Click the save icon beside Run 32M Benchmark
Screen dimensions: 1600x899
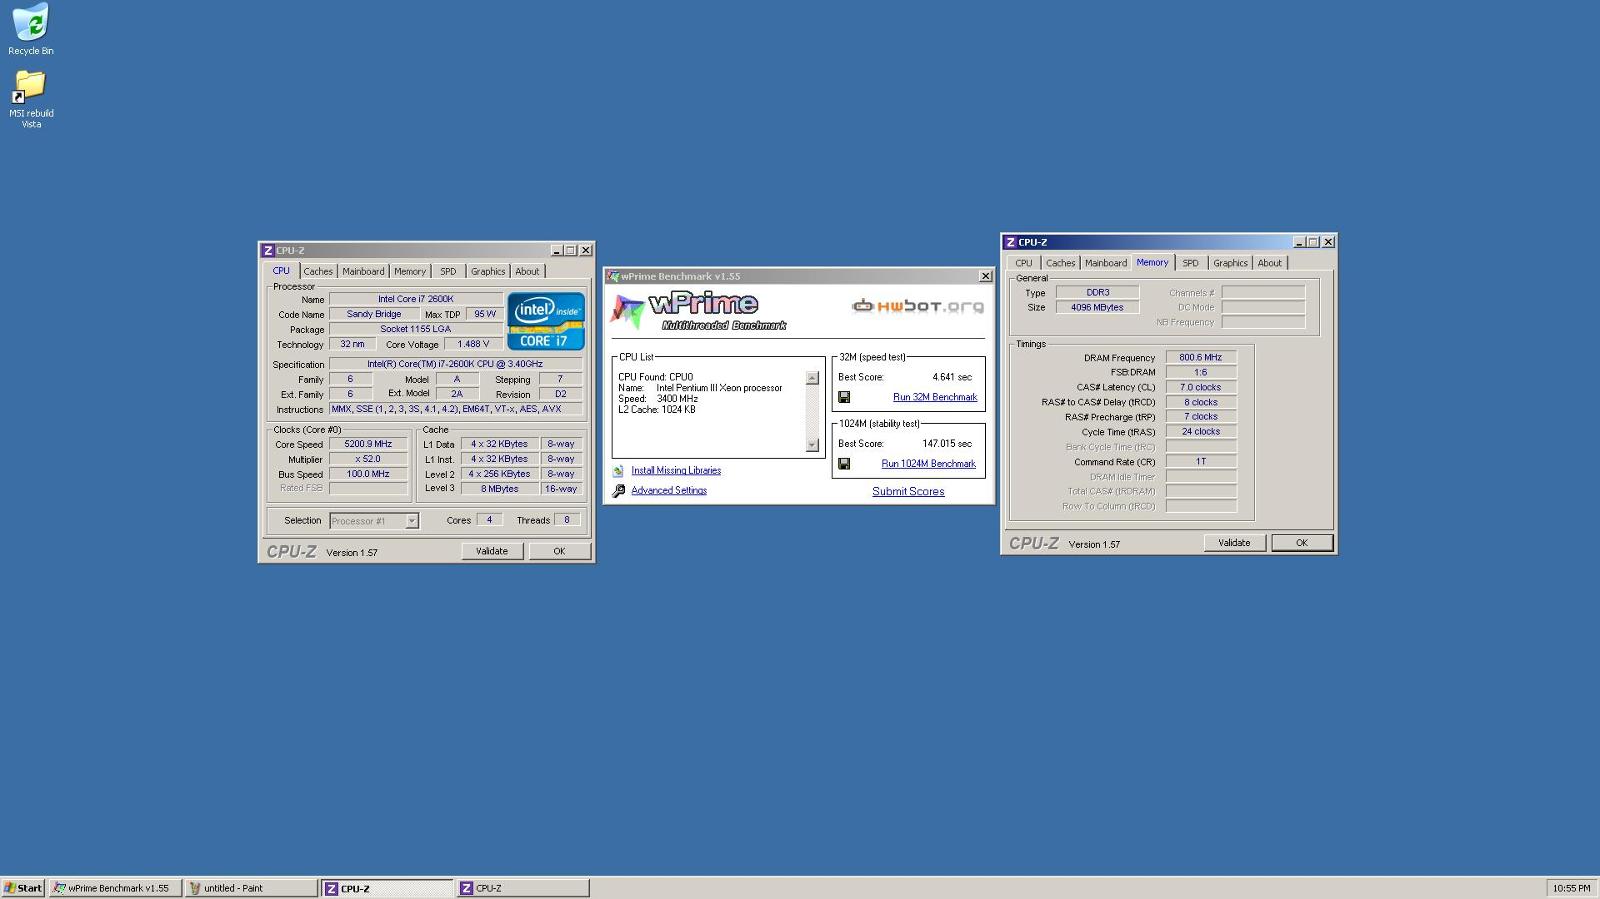coord(844,397)
